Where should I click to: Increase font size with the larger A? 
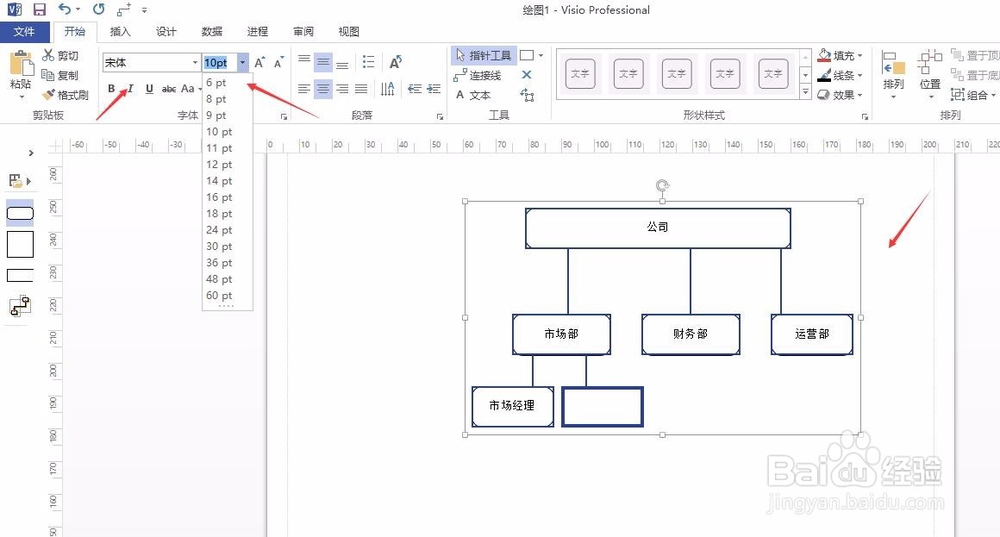coord(259,62)
